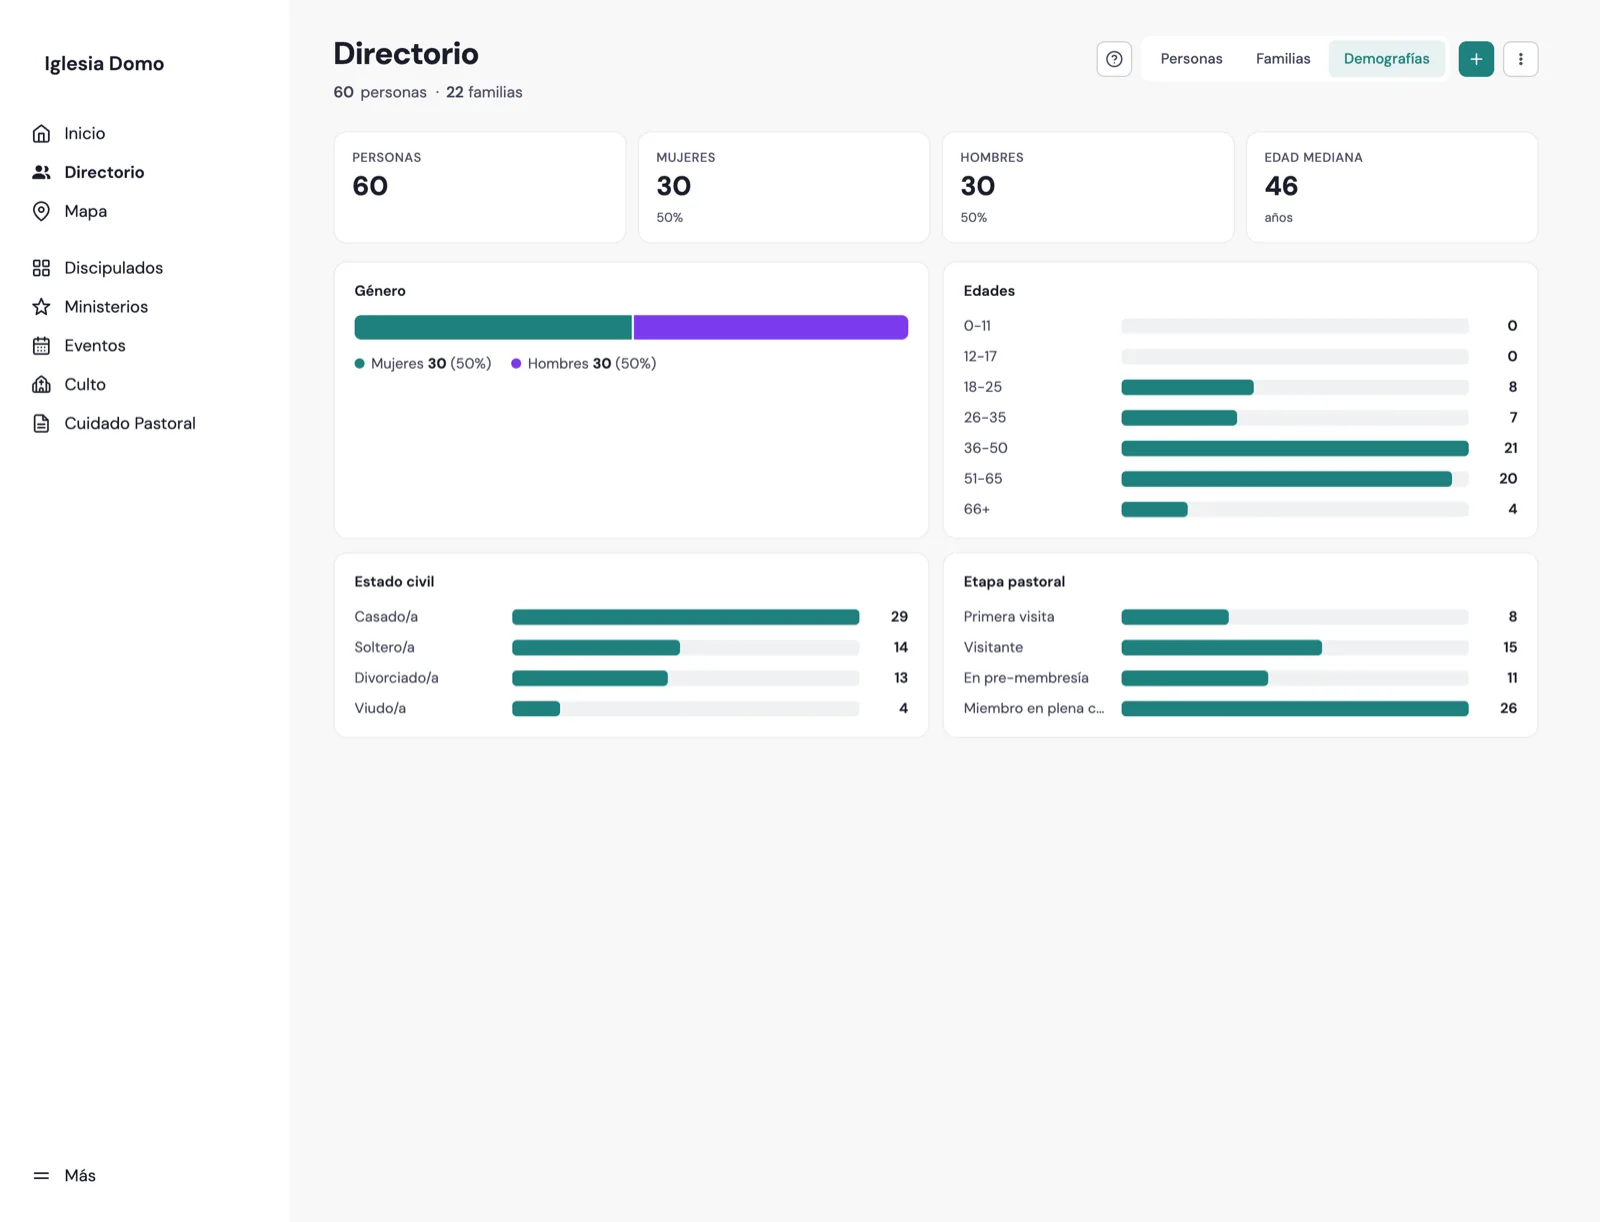Click the Eventos calendar icon
Viewport: 1600px width, 1222px height.
[x=41, y=346]
